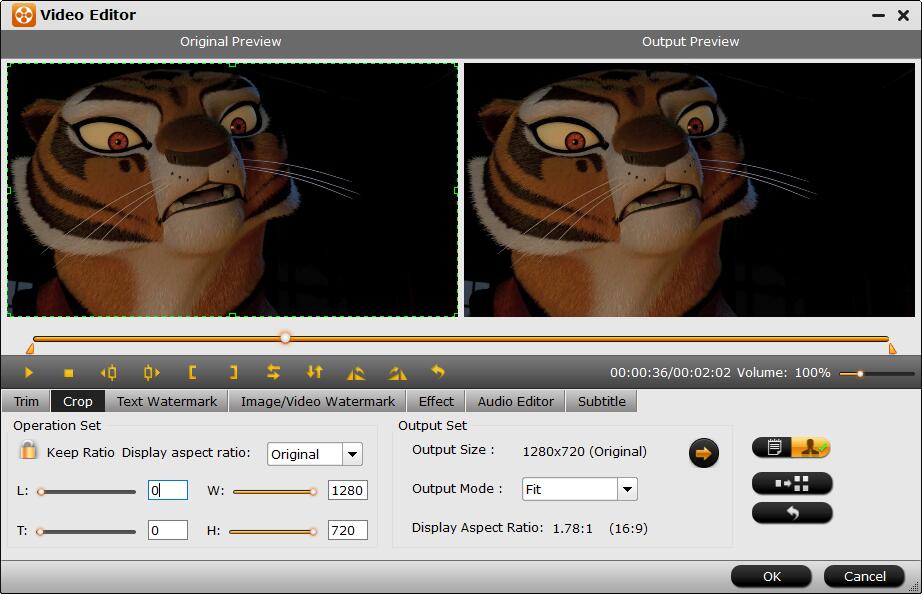This screenshot has height=594, width=922.
Task: Switch to the notepad simple mode toggle
Action: 773,449
